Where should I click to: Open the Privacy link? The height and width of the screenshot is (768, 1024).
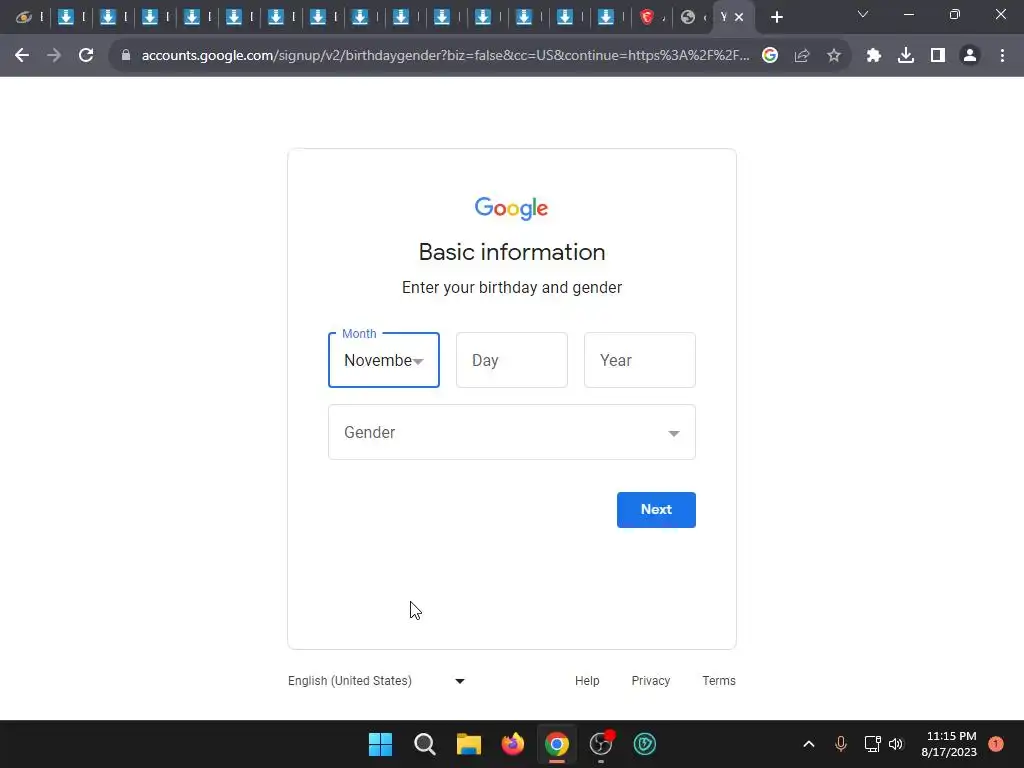(x=650, y=680)
